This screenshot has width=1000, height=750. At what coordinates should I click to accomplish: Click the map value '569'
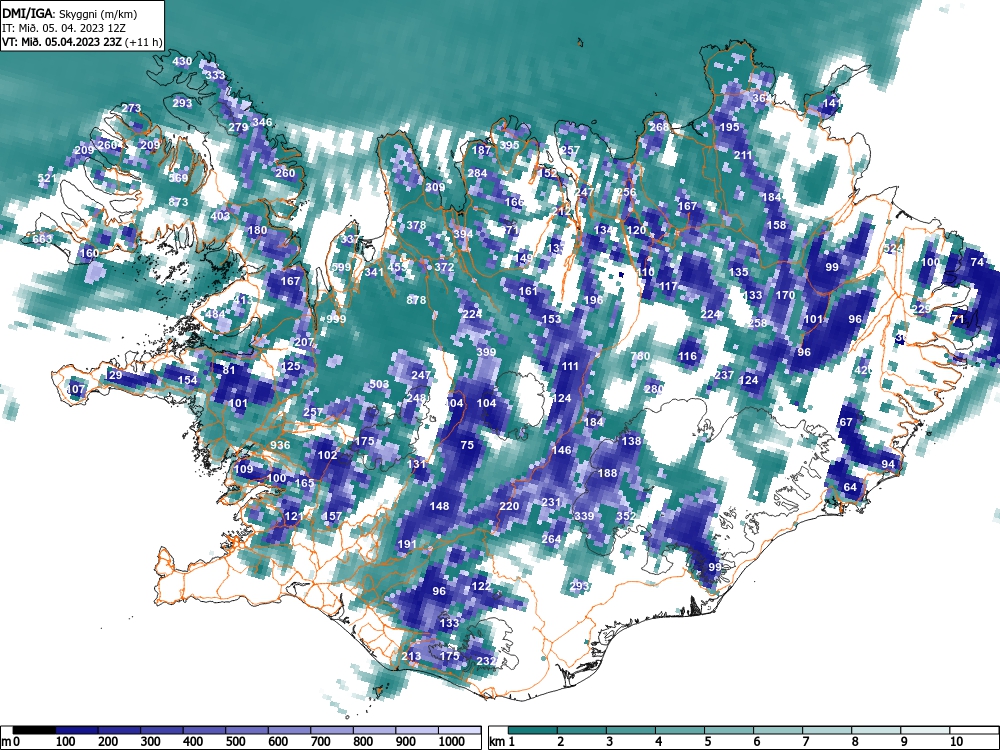pos(179,178)
